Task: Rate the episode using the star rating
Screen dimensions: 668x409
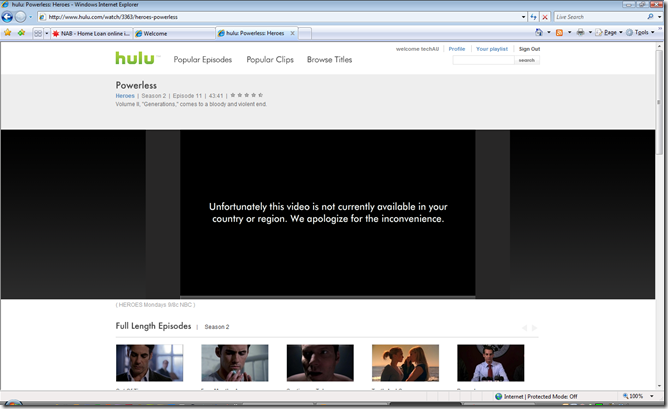Action: click(x=247, y=95)
